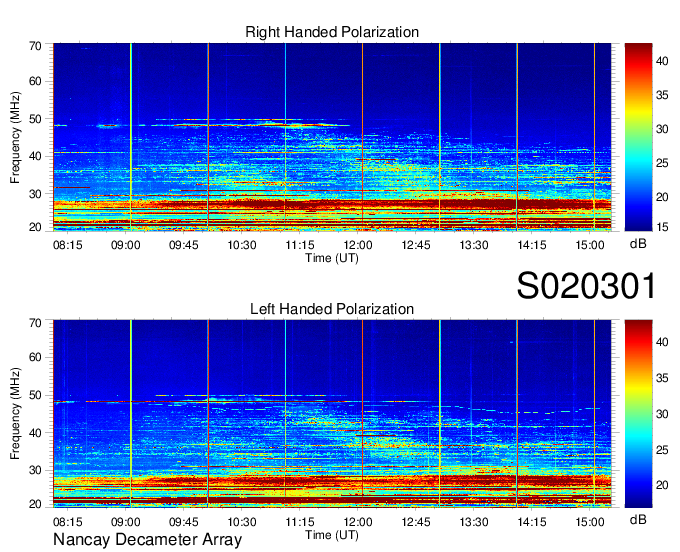Click the 50 frequency tick on the bottom plot
This screenshot has height=552, width=680.
[35, 395]
